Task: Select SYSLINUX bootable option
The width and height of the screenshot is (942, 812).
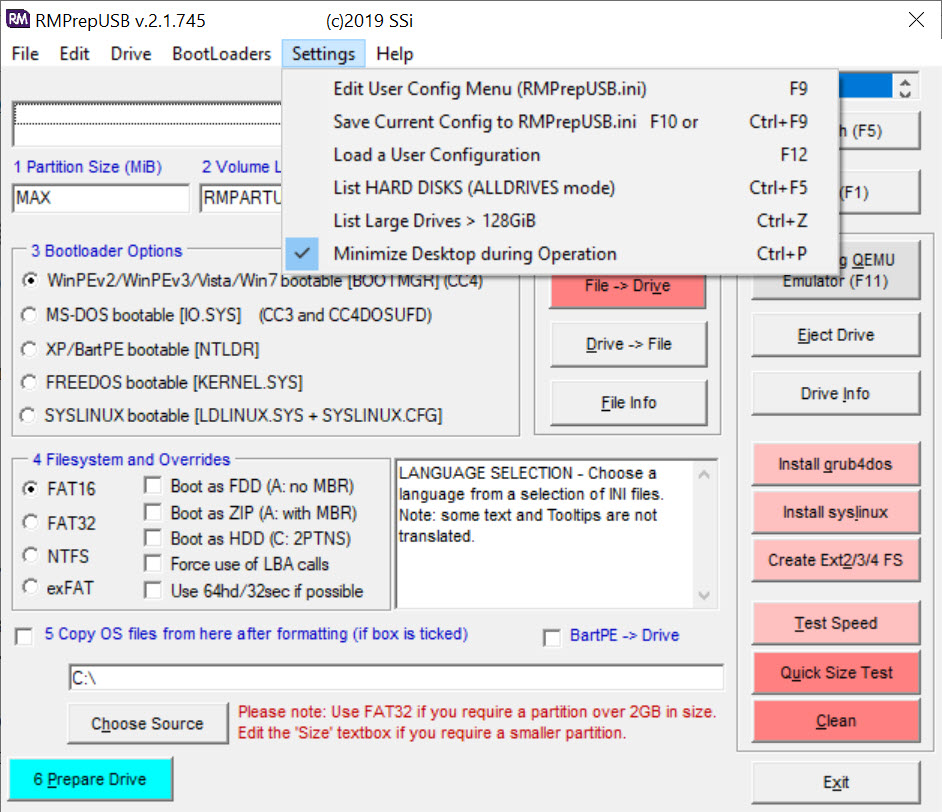Action: (x=28, y=416)
